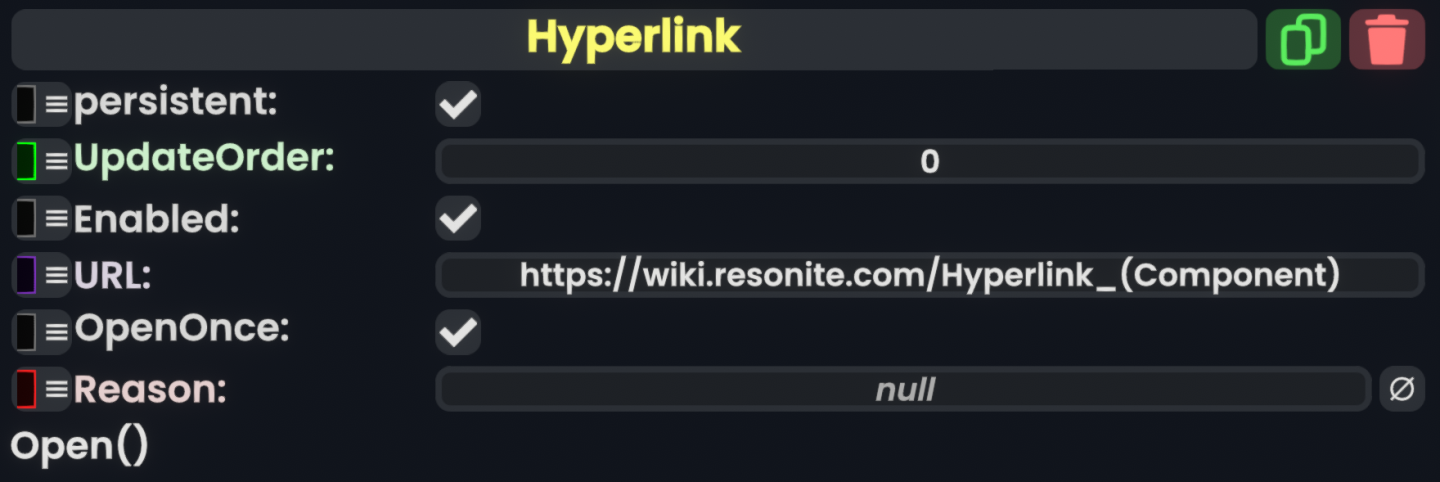Image resolution: width=1440 pixels, height=482 pixels.
Task: Trigger the Open() method
Action: pyautogui.click(x=79, y=446)
